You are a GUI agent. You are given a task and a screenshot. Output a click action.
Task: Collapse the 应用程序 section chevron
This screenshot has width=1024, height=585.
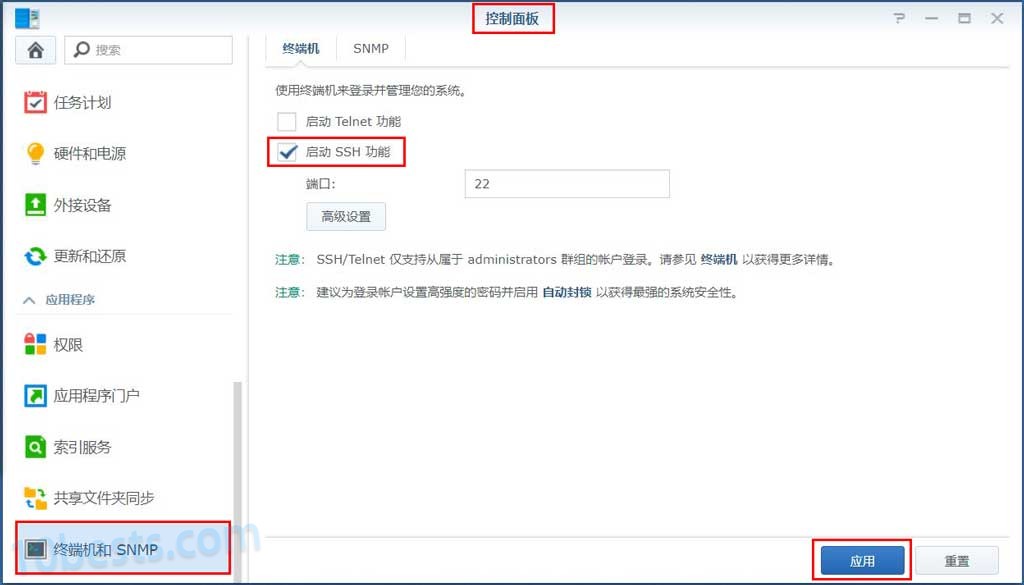(29, 300)
